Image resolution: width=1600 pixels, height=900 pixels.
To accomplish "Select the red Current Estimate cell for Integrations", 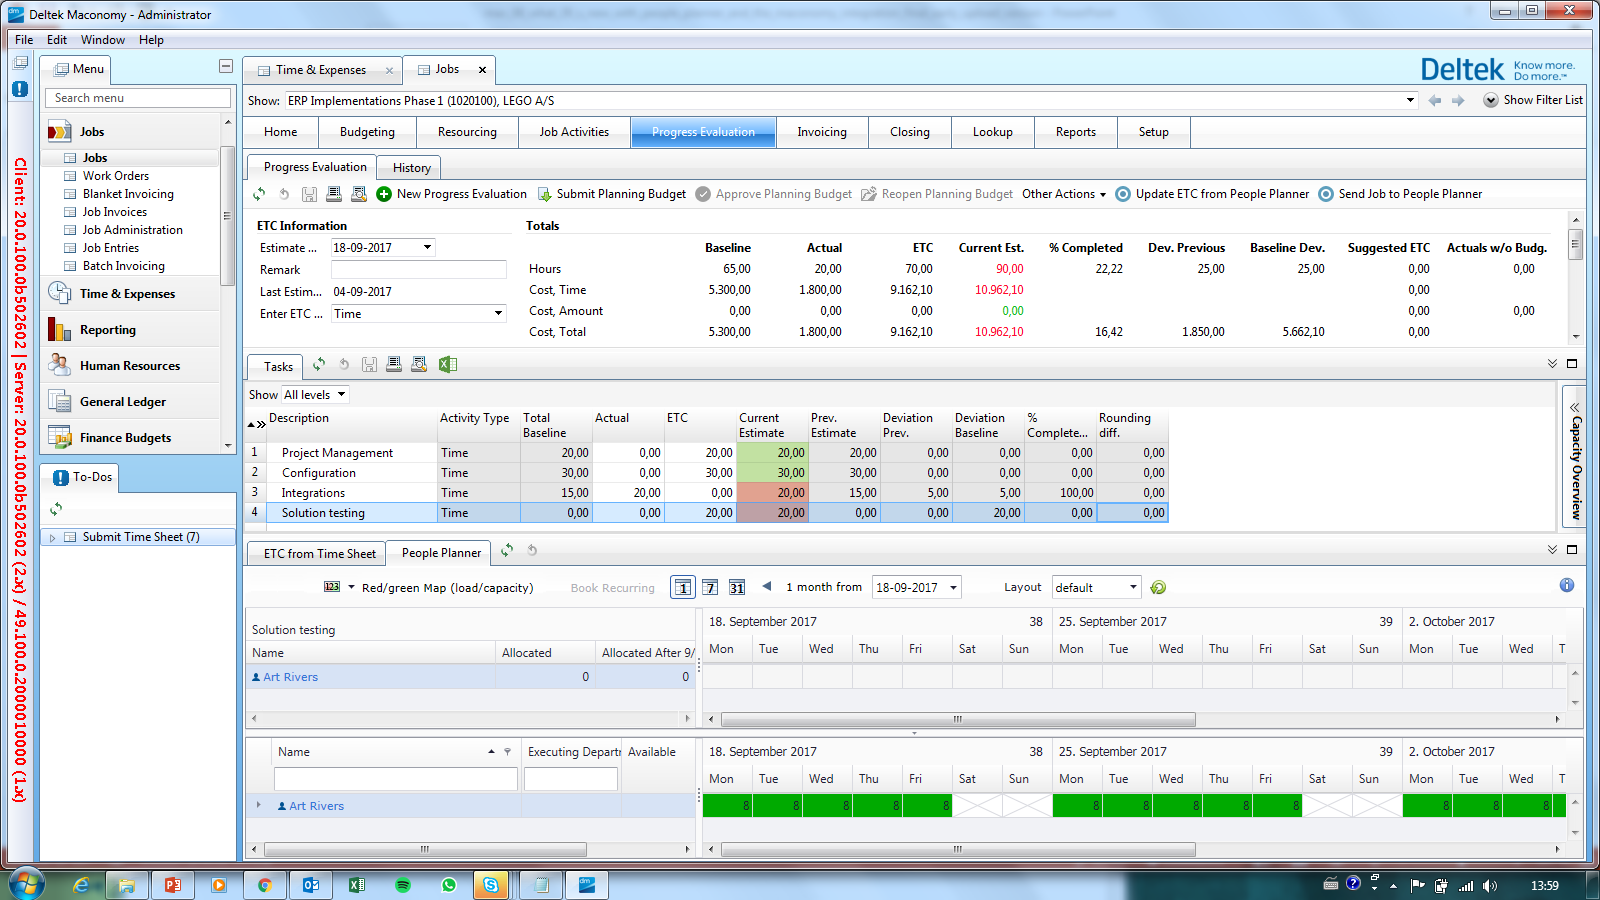I will [772, 493].
